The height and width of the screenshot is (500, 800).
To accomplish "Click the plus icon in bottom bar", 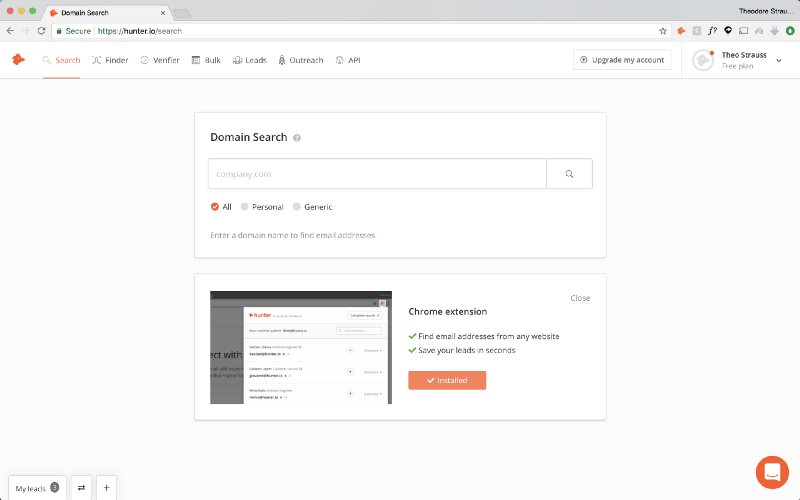I will [x=106, y=488].
